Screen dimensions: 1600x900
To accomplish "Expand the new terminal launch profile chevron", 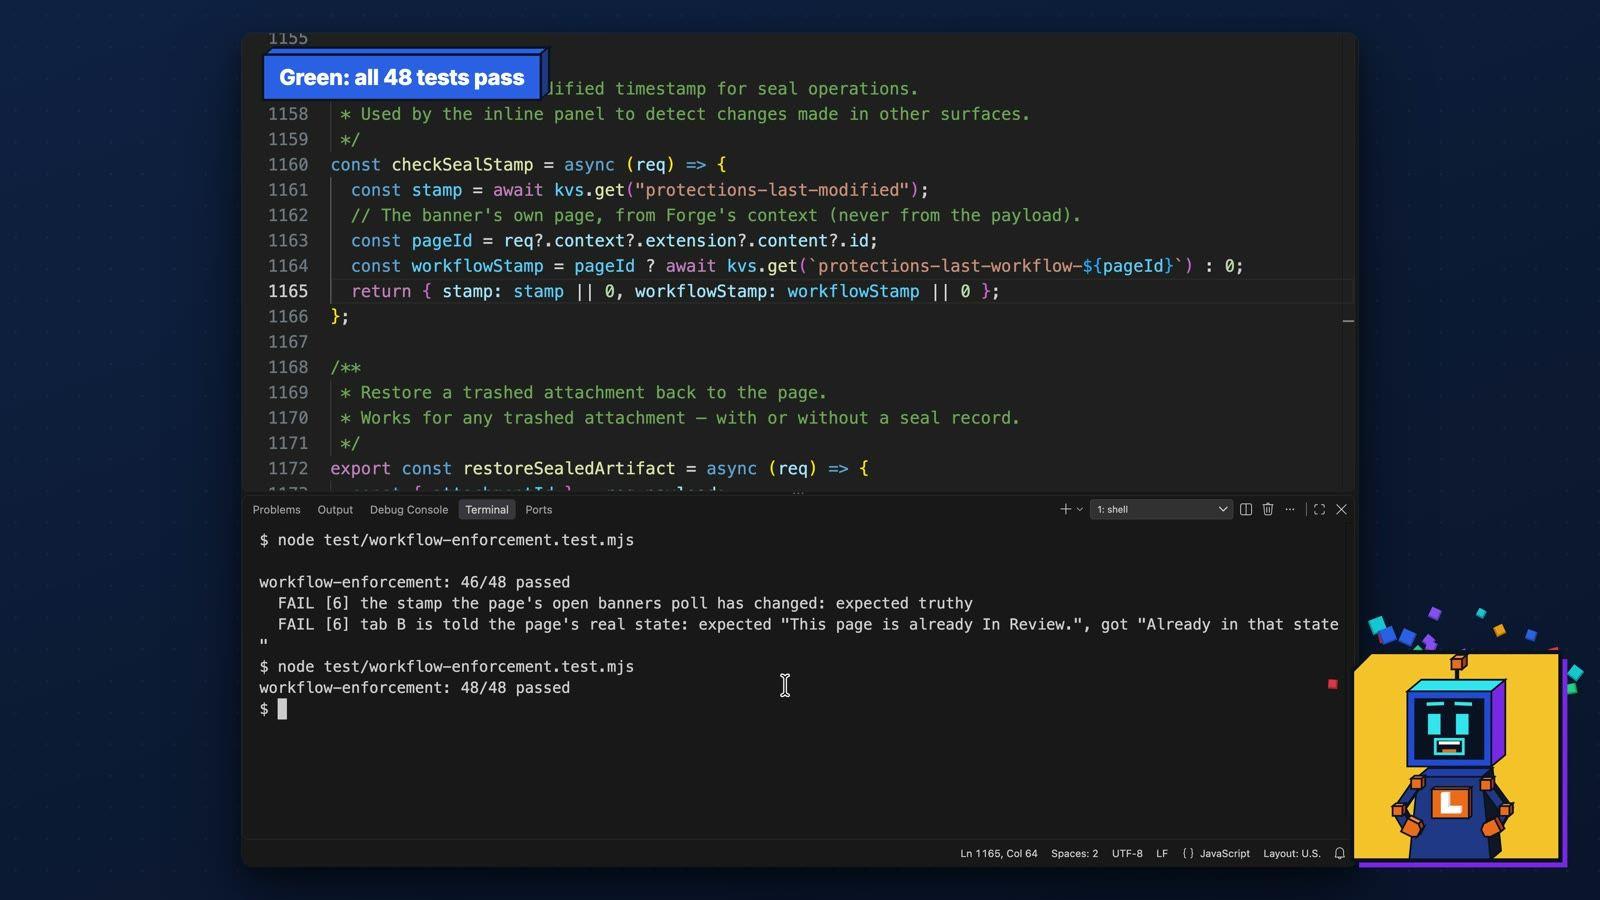I will click(x=1080, y=509).
